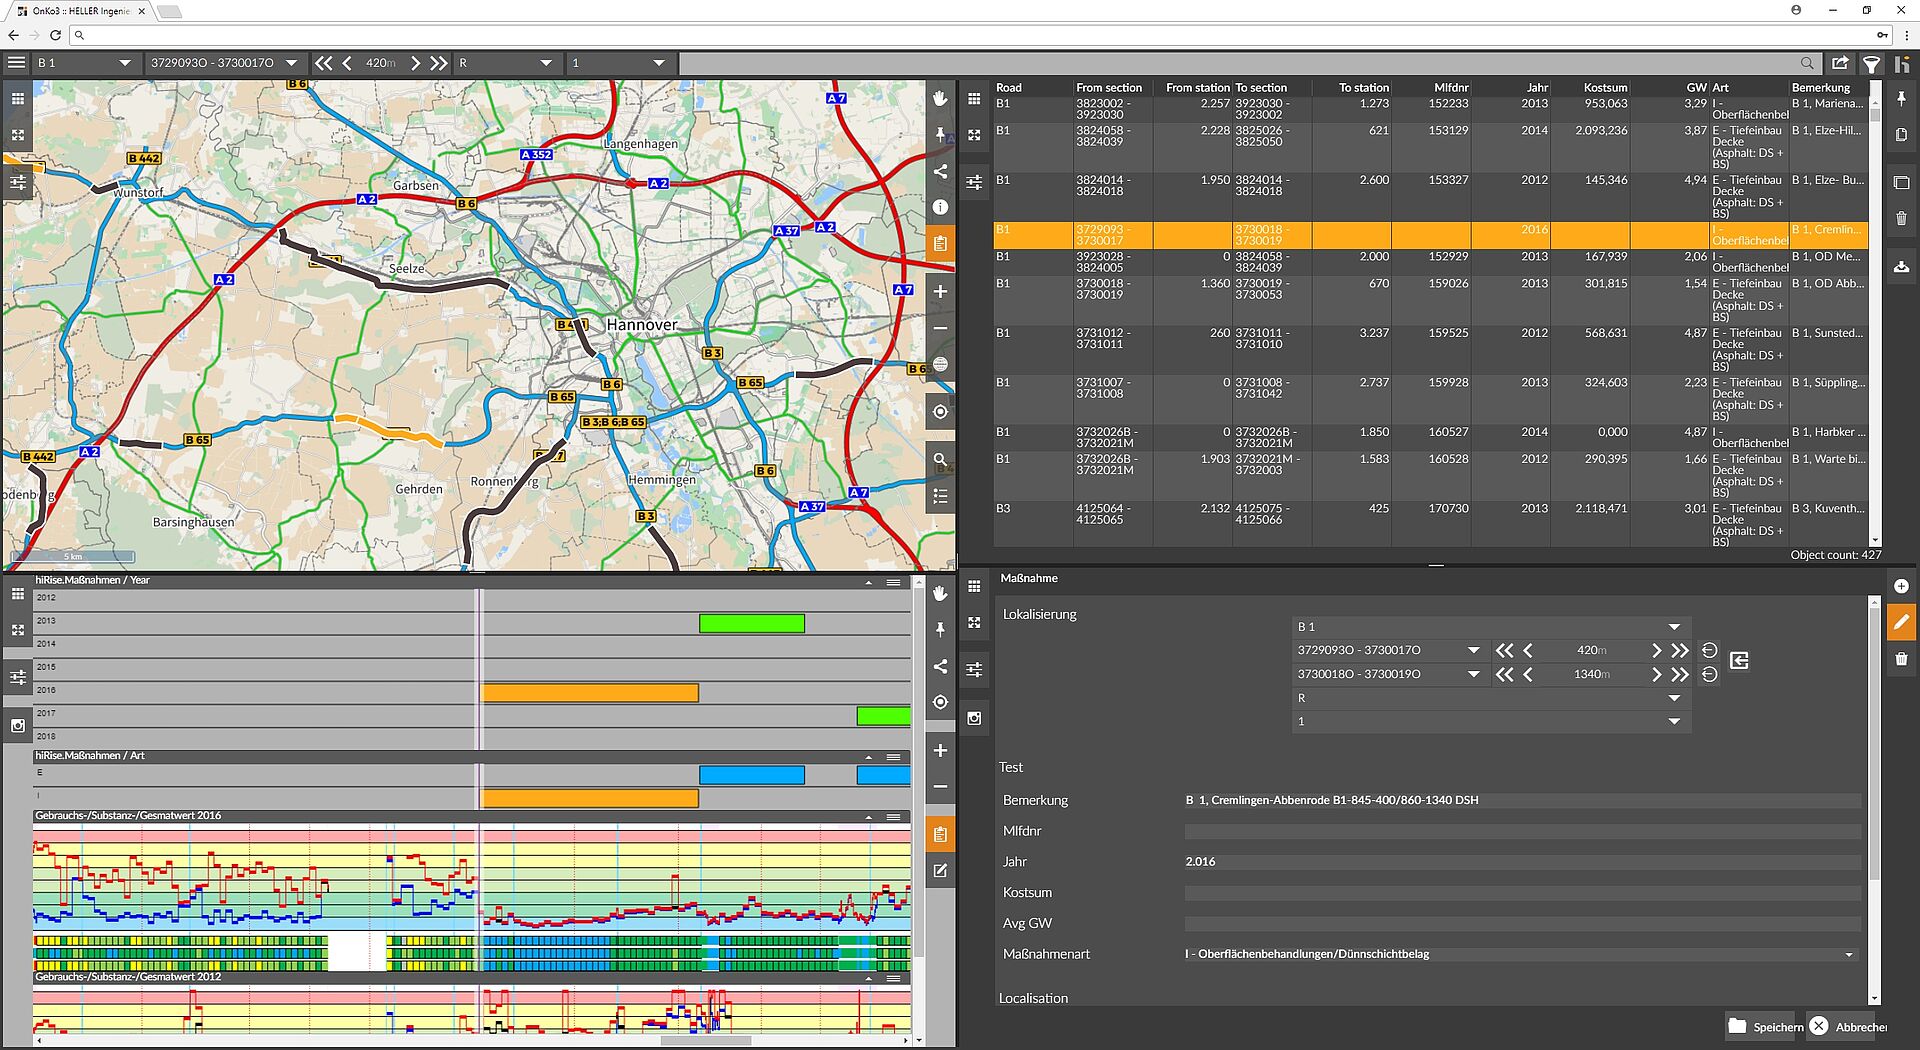The width and height of the screenshot is (1920, 1050).
Task: Toggle the edit note tool in chart toolbar
Action: tap(940, 871)
